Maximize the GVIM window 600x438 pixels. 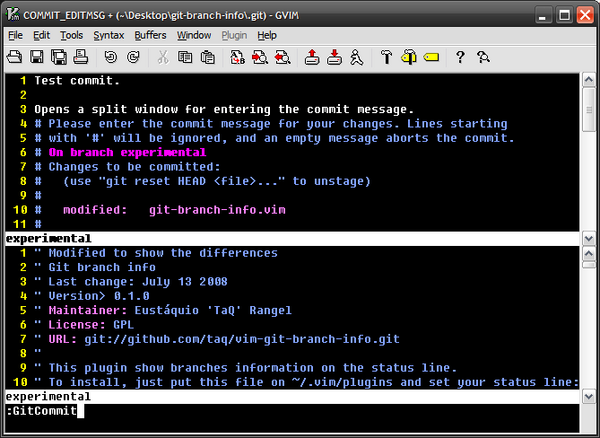(564, 15)
